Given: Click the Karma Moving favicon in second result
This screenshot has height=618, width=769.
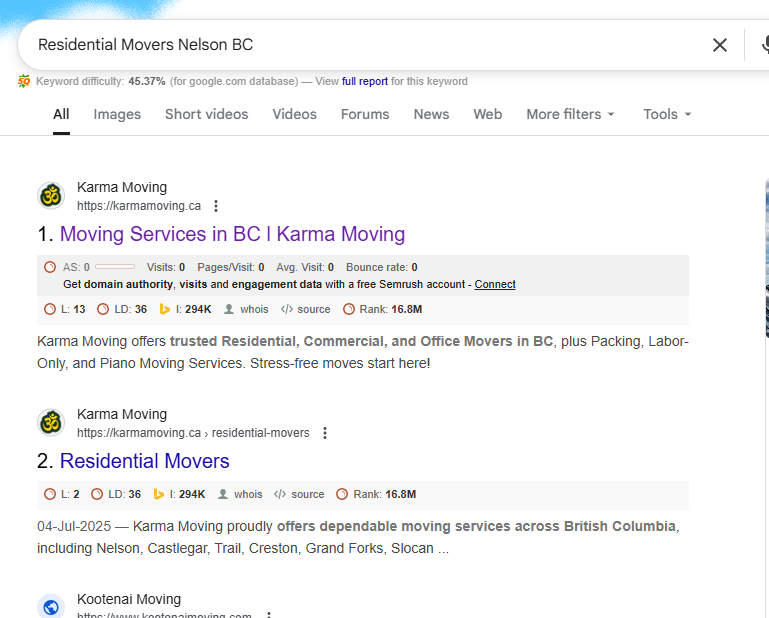Looking at the screenshot, I should 51,423.
